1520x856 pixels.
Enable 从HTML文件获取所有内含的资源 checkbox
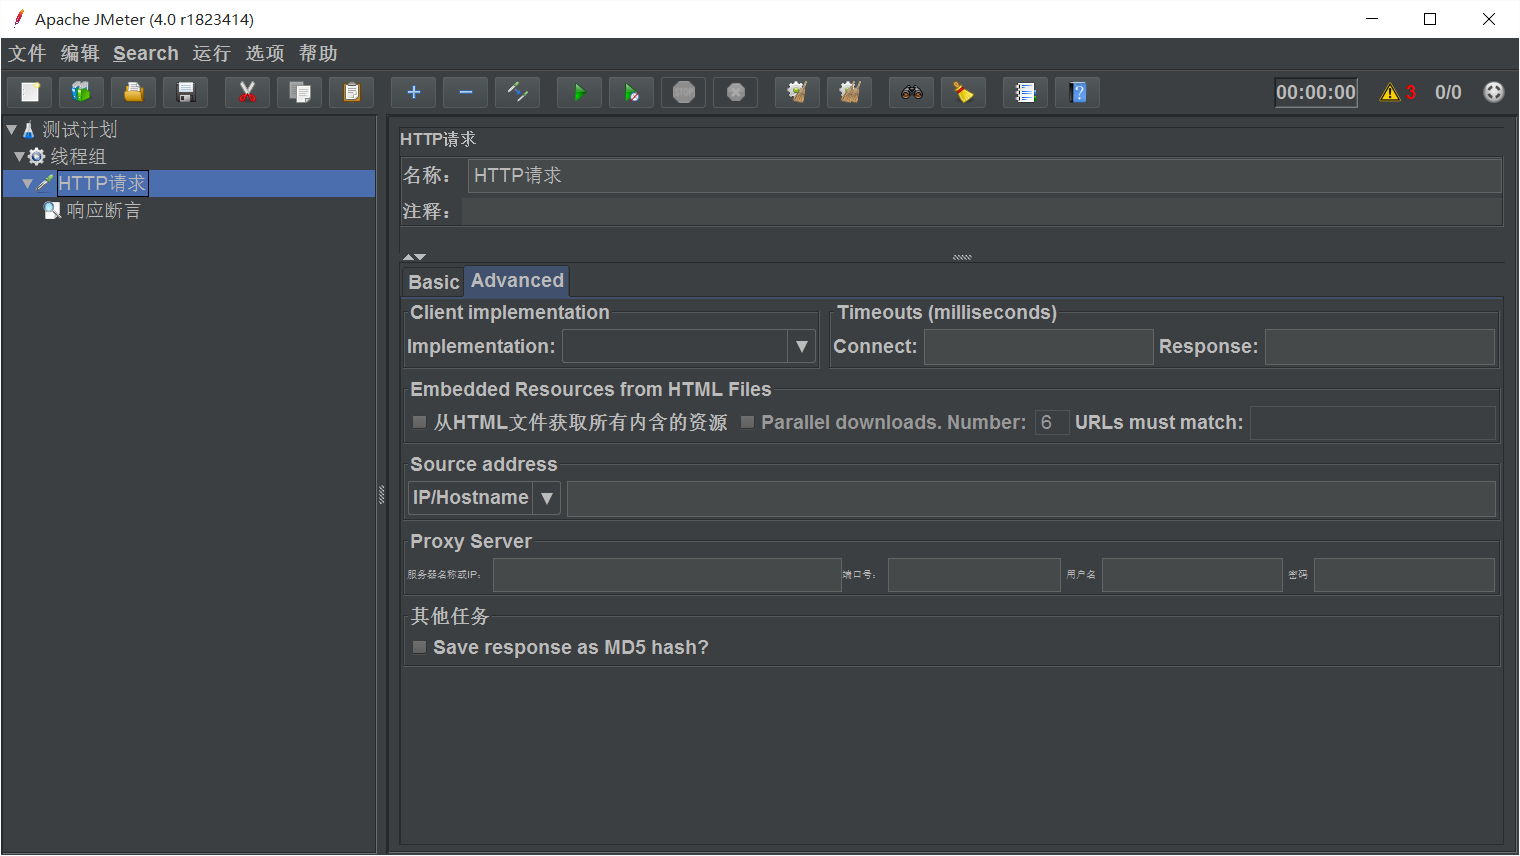(420, 422)
